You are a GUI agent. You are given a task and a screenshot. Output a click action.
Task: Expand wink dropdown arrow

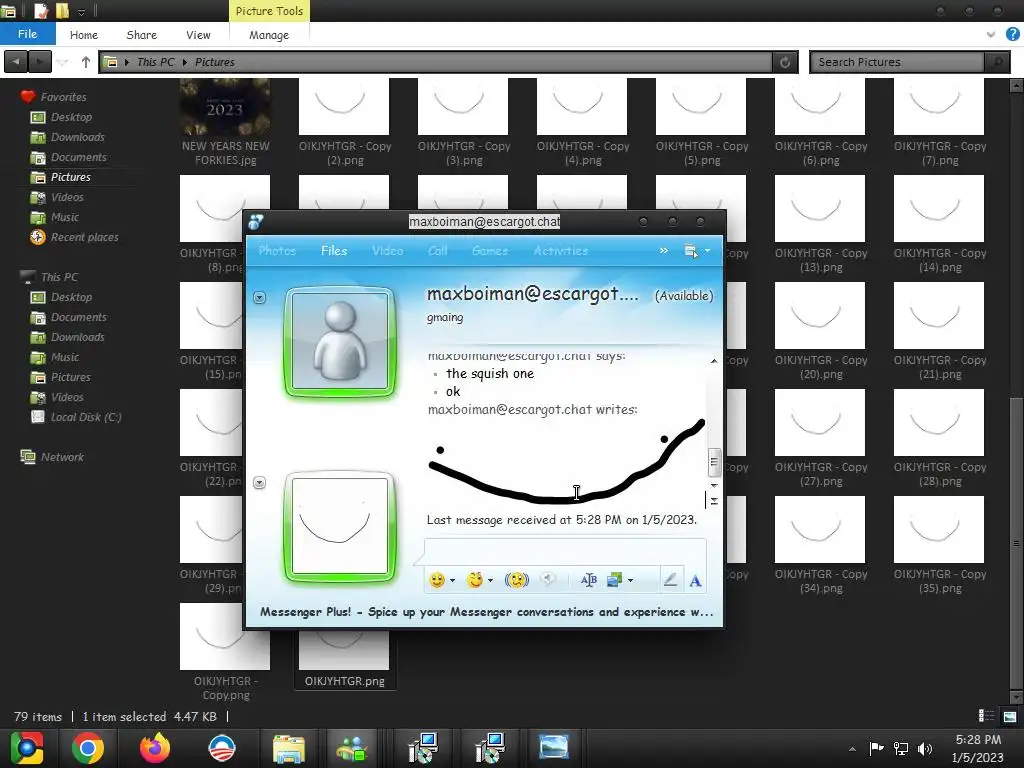click(x=490, y=580)
